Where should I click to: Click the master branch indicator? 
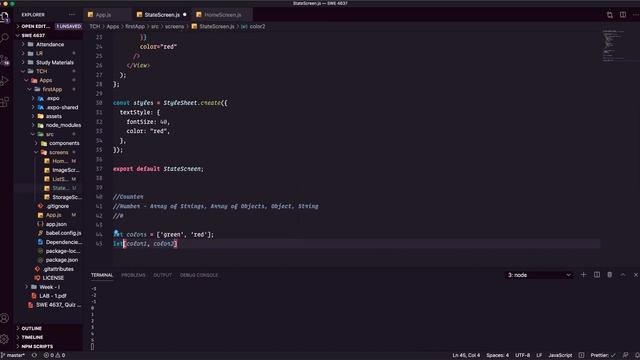click(13, 355)
